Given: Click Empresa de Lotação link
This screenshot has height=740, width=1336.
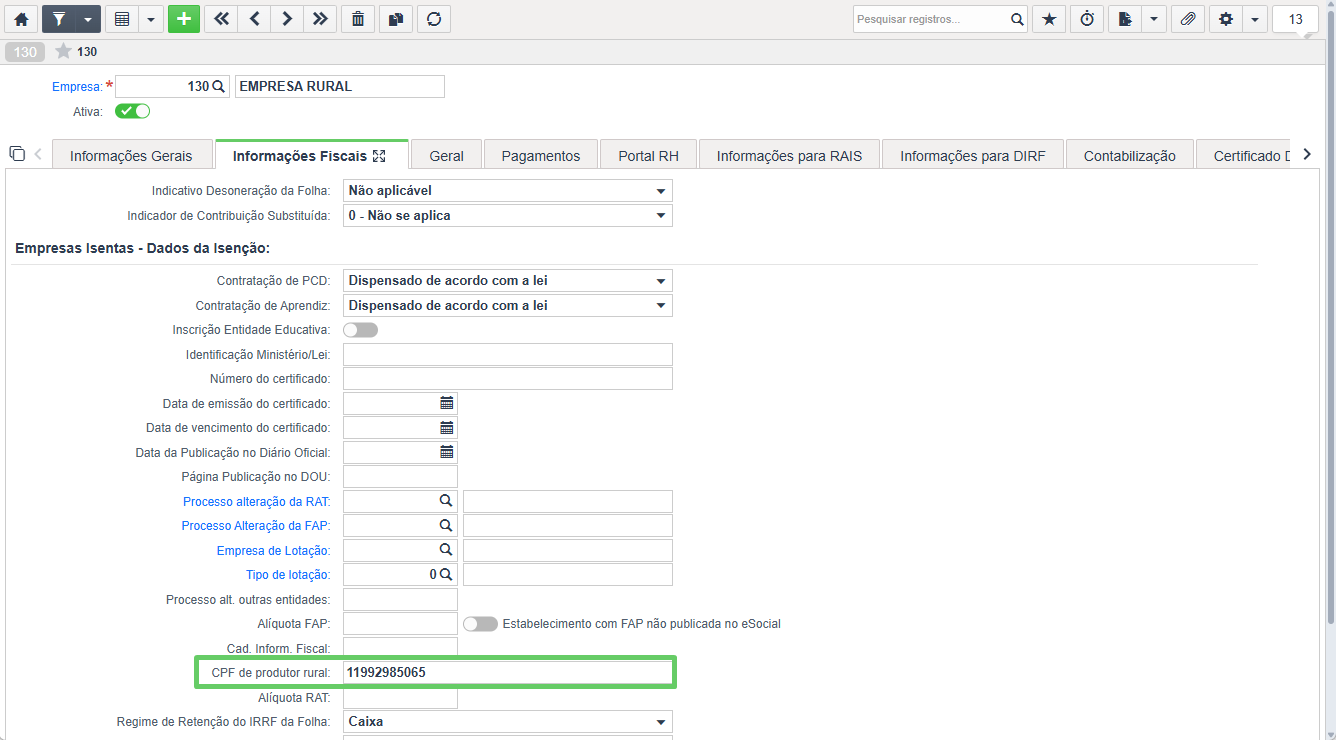Looking at the screenshot, I should click(274, 551).
